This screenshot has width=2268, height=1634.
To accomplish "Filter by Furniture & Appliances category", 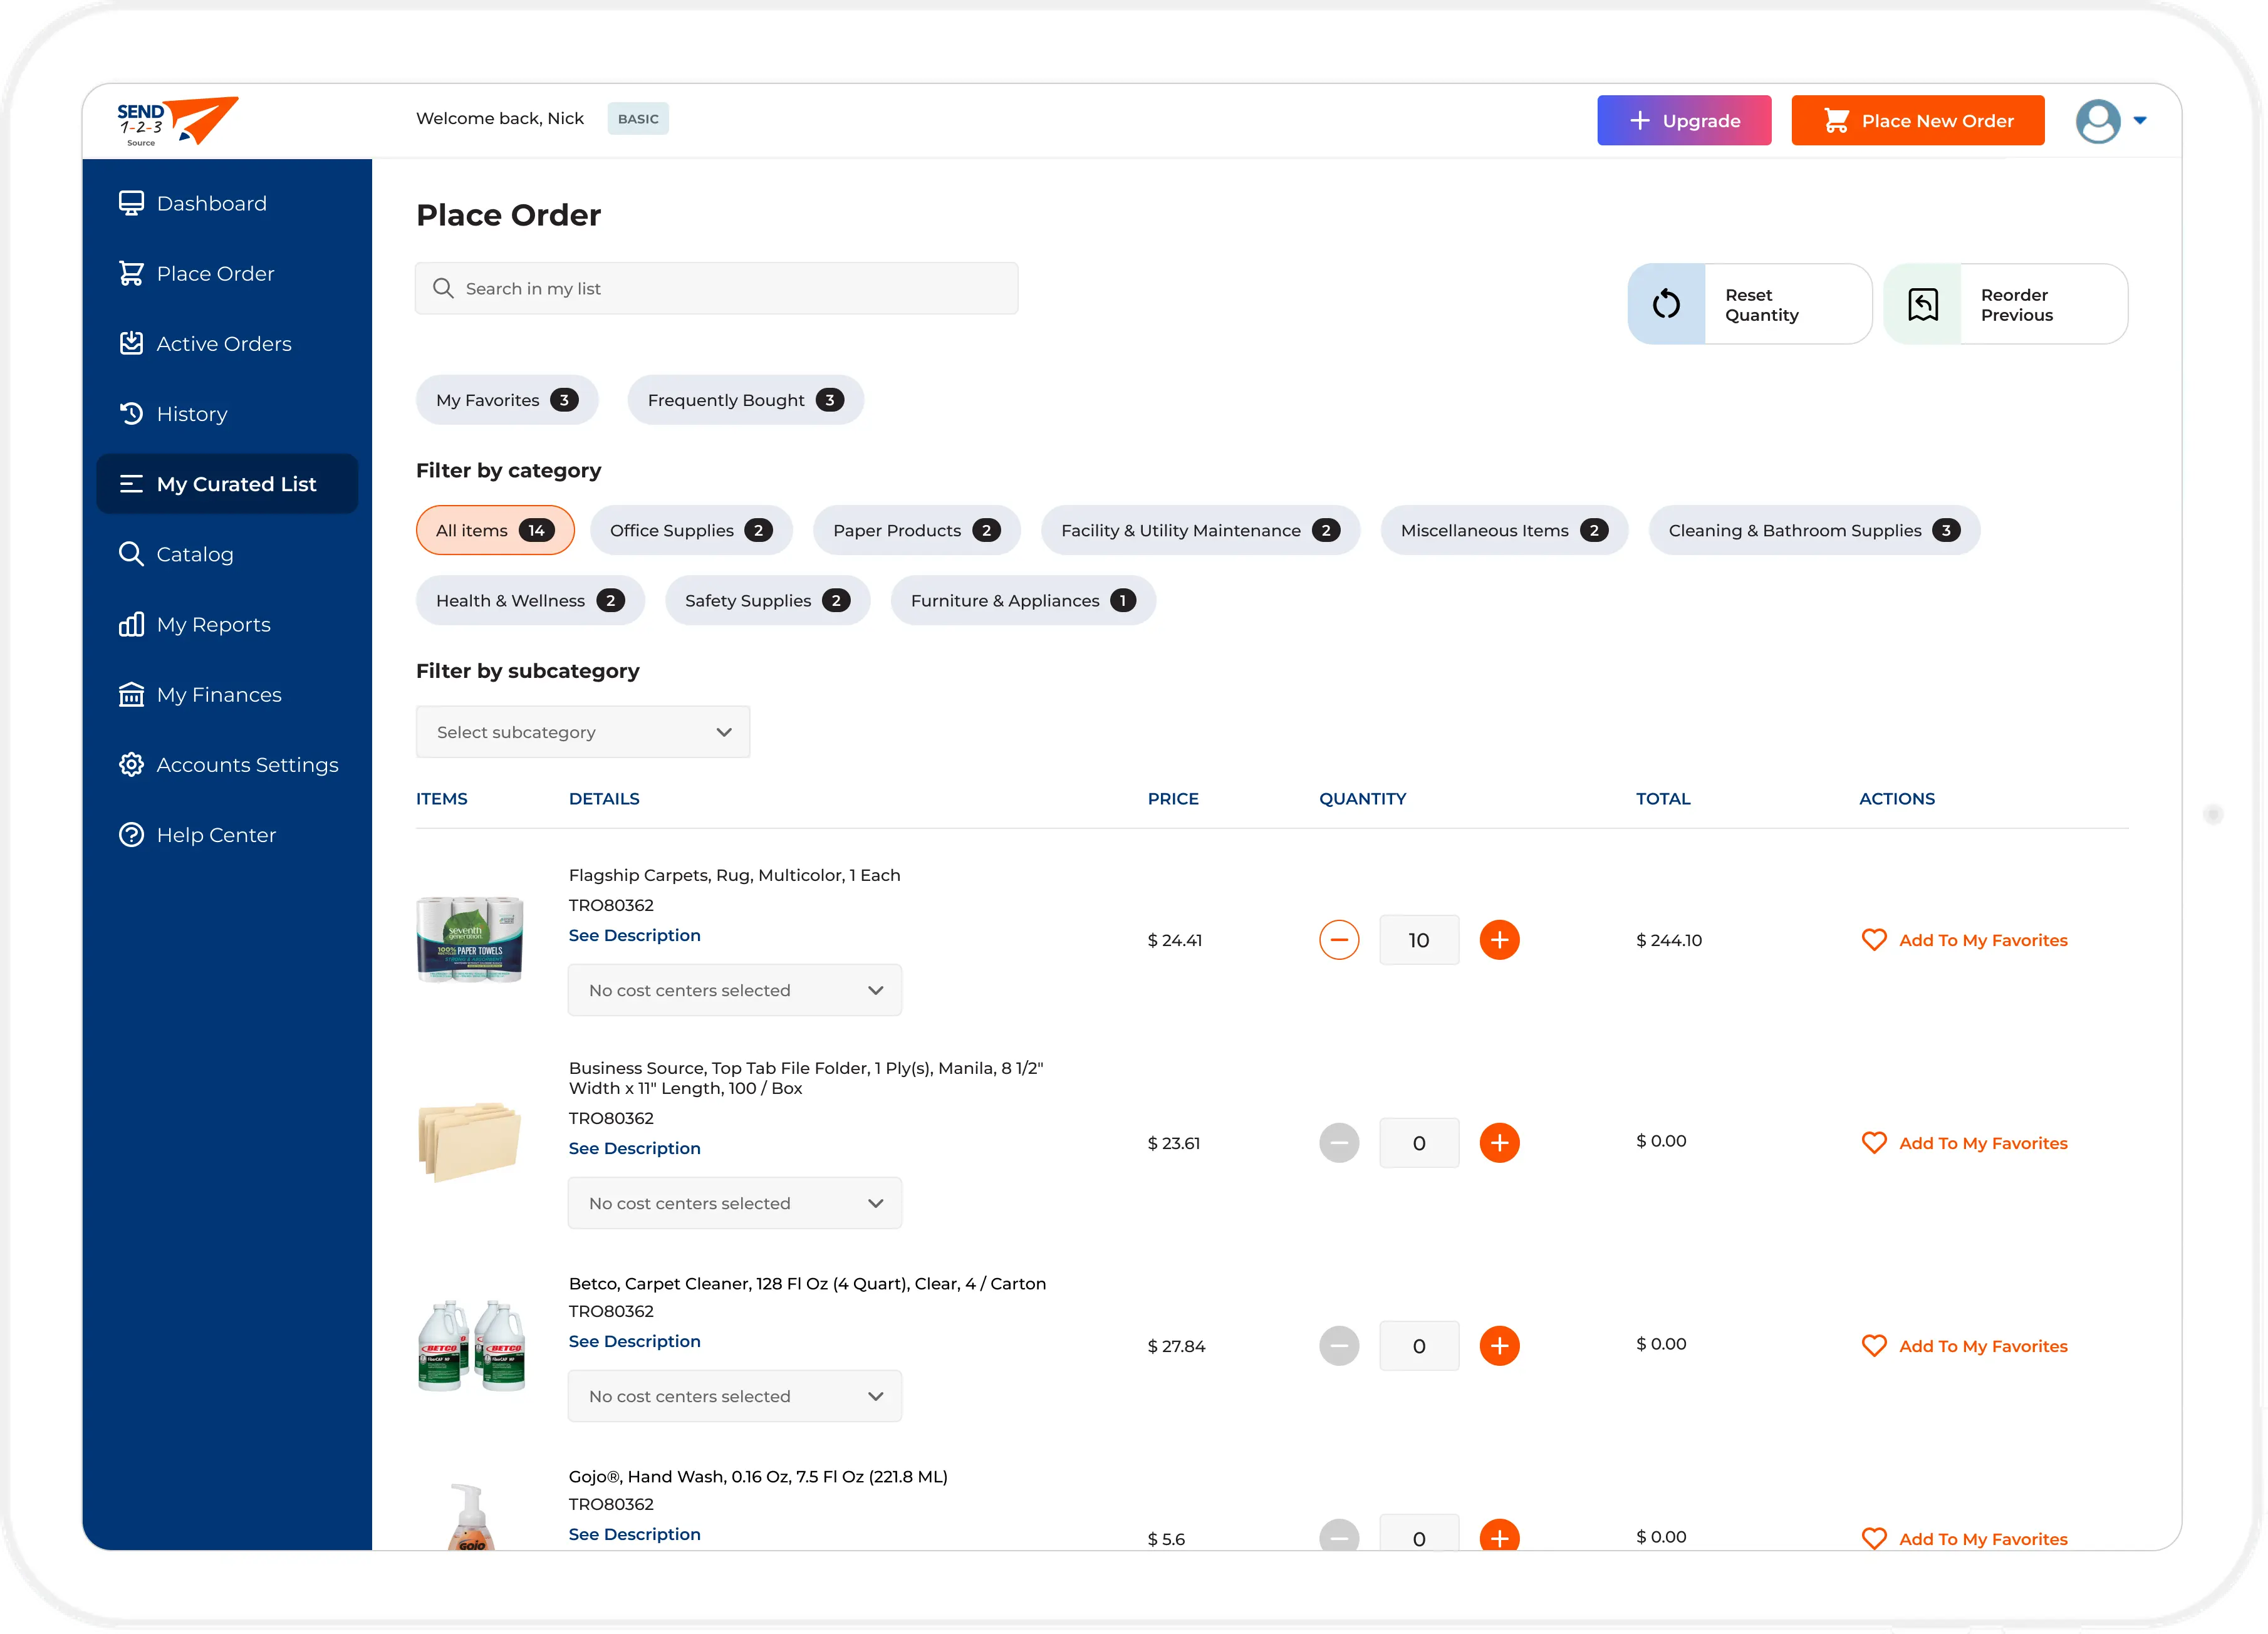I will pos(1023,600).
